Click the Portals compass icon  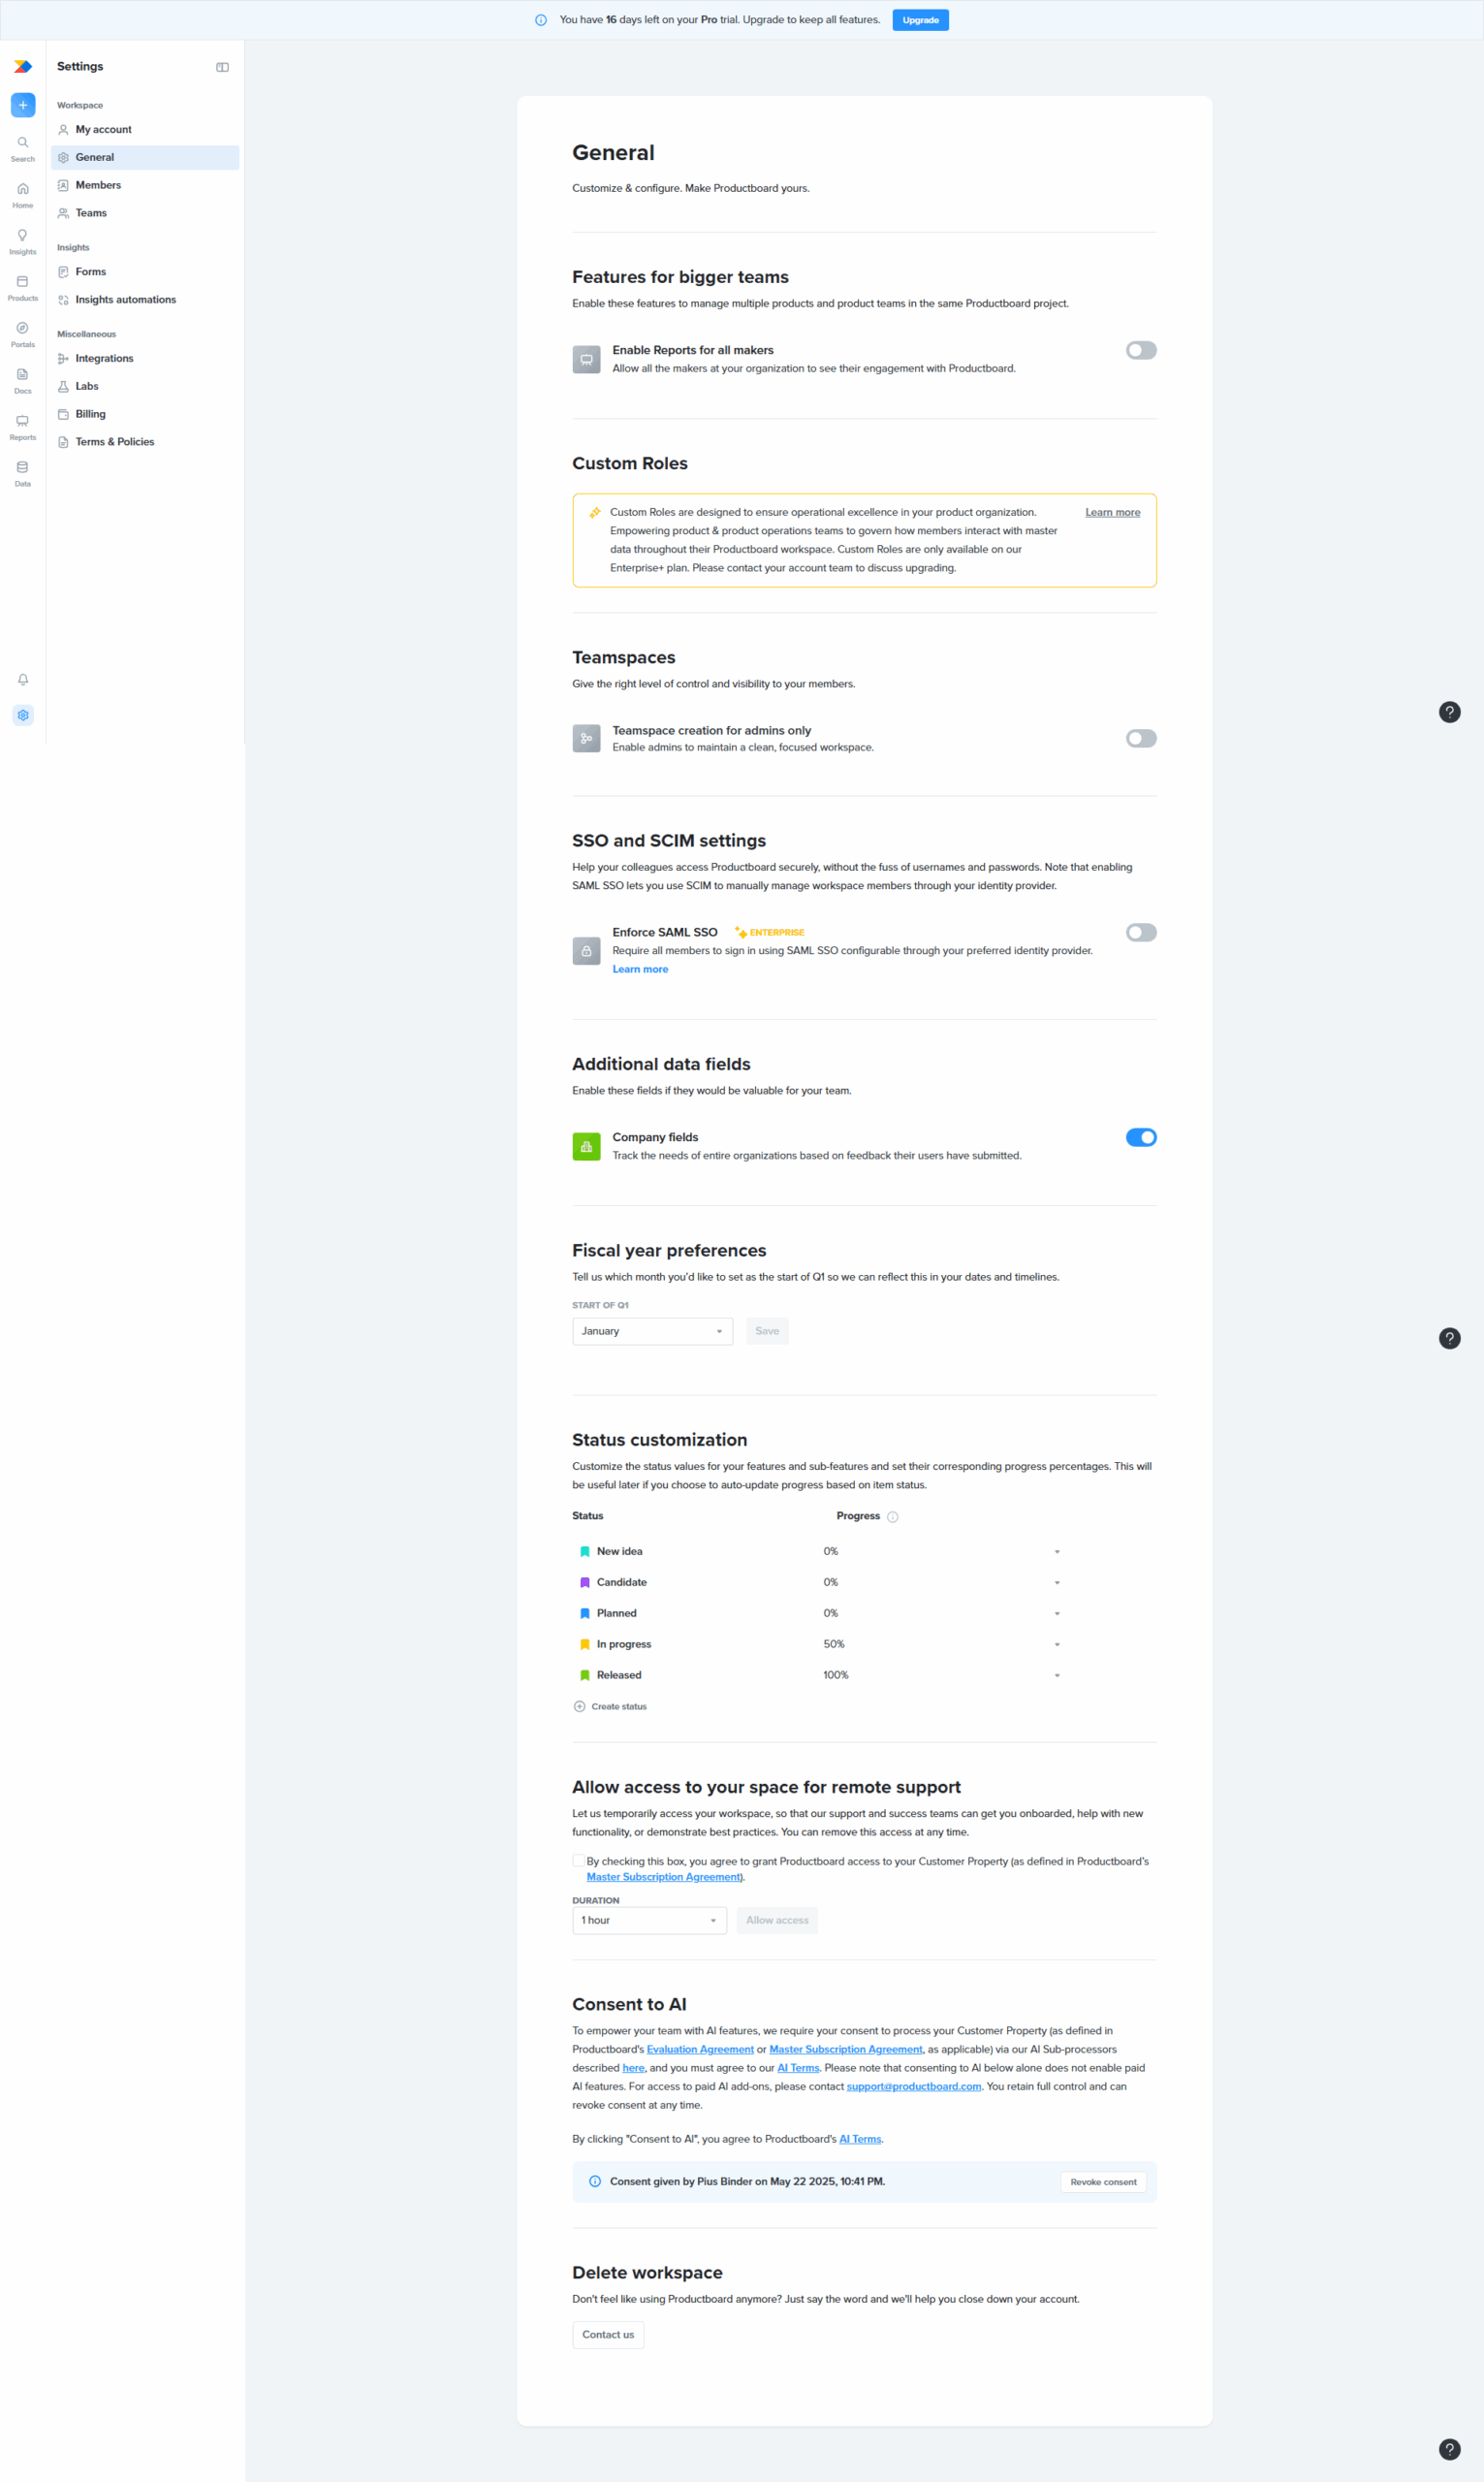point(22,334)
